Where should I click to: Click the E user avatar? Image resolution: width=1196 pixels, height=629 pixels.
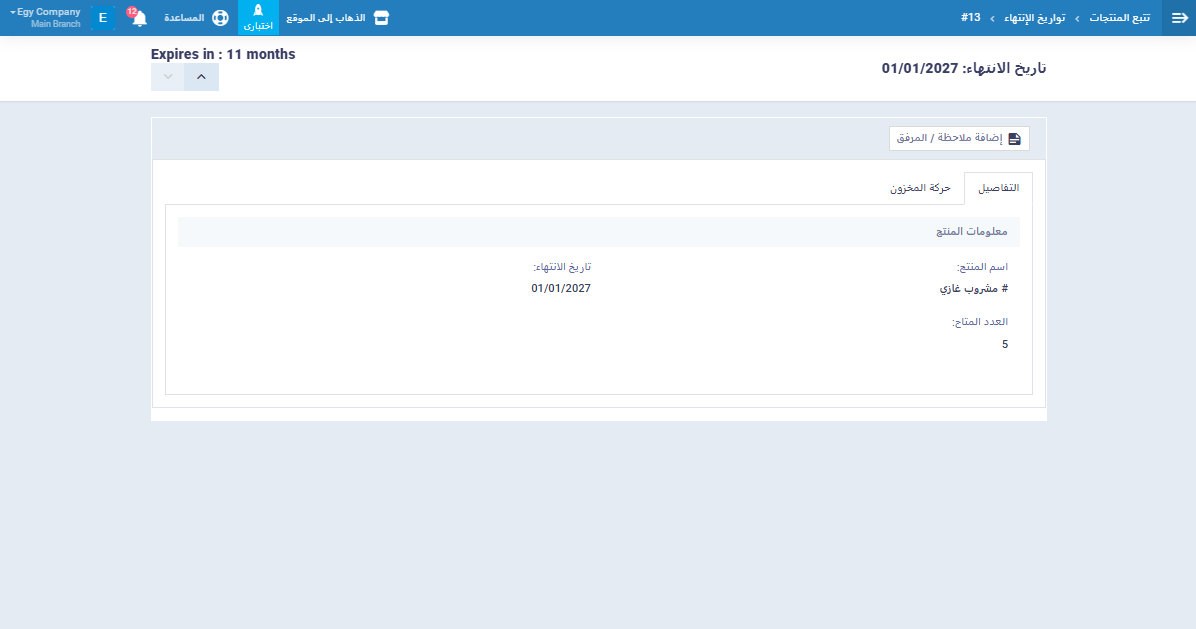coord(103,18)
